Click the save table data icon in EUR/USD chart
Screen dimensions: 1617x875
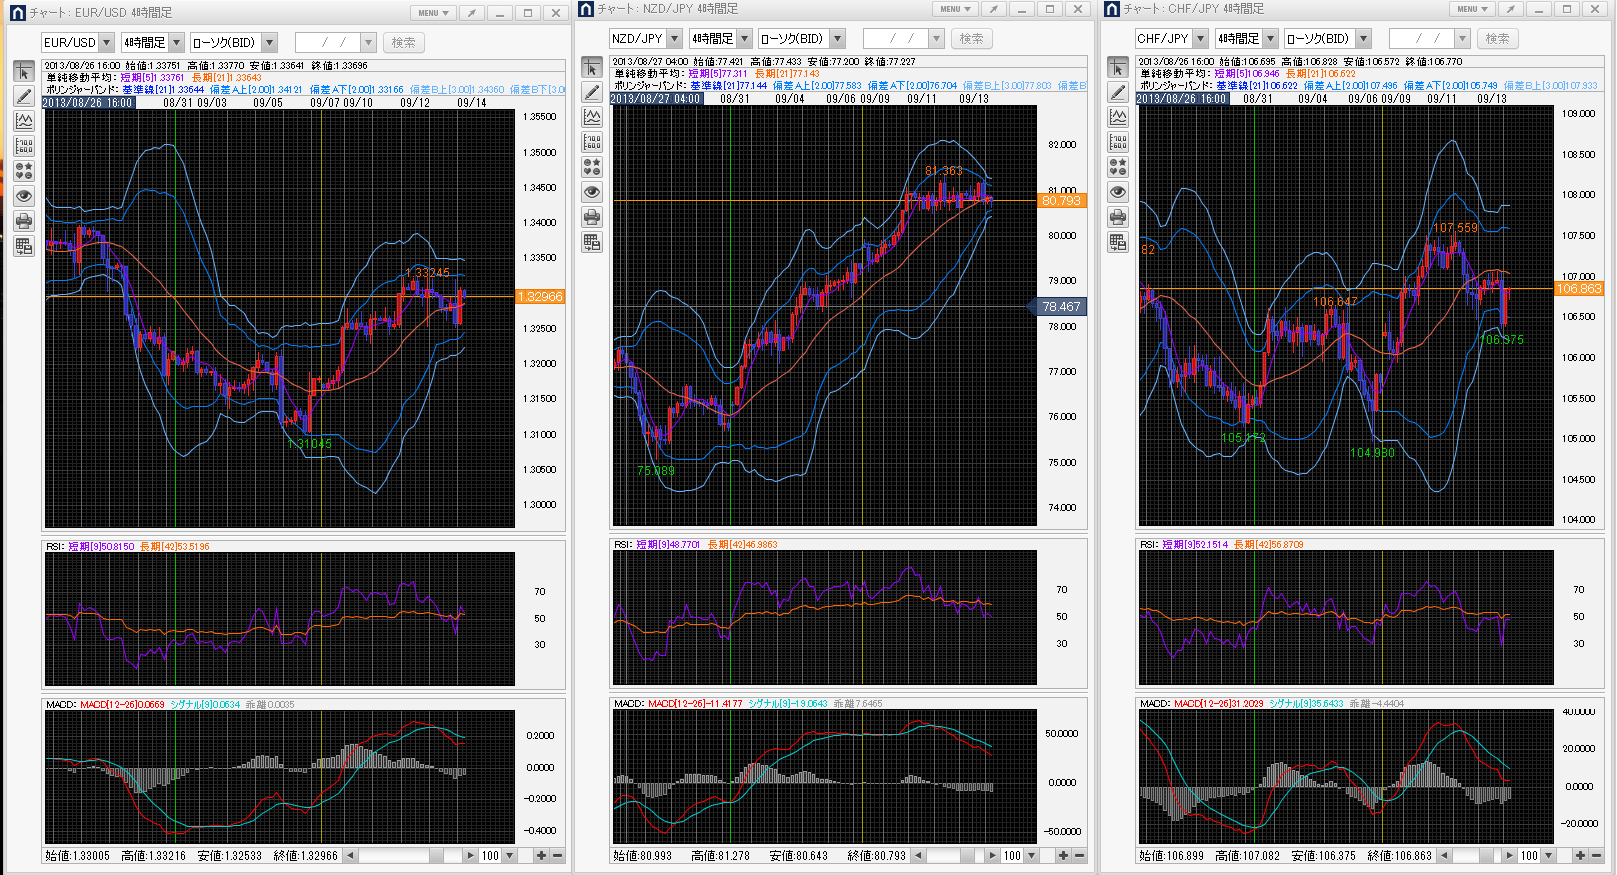pos(24,246)
